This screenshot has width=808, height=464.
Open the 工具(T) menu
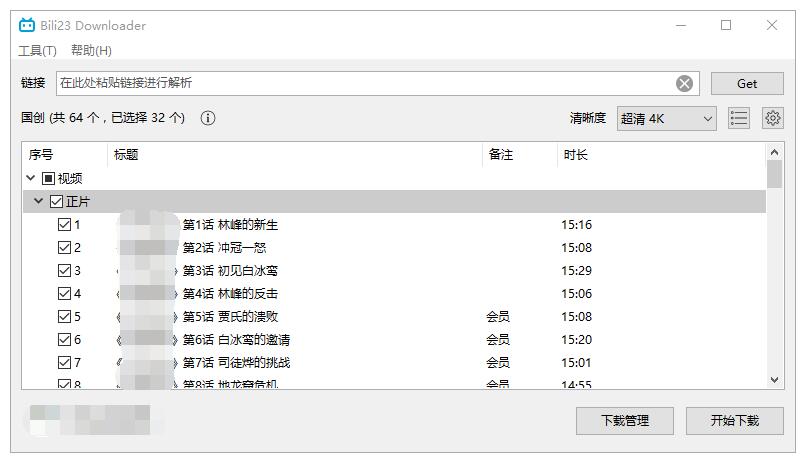[37, 51]
